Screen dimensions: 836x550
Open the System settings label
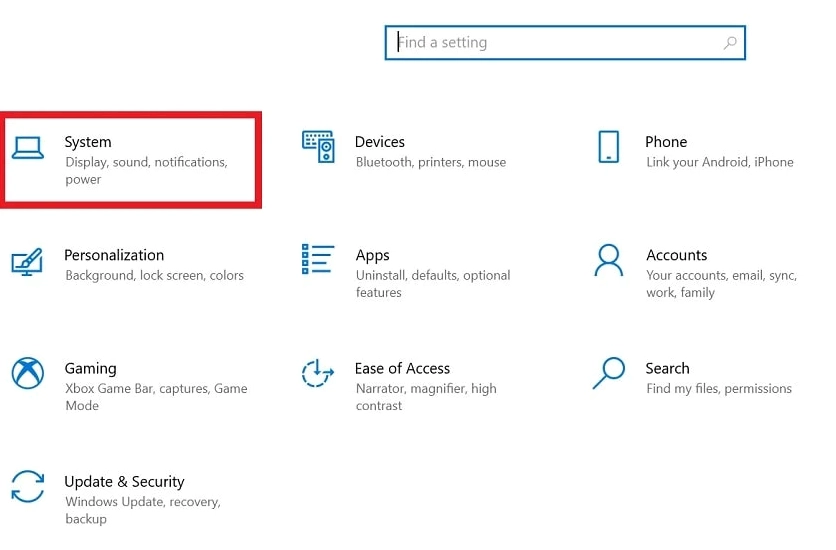tap(88, 142)
